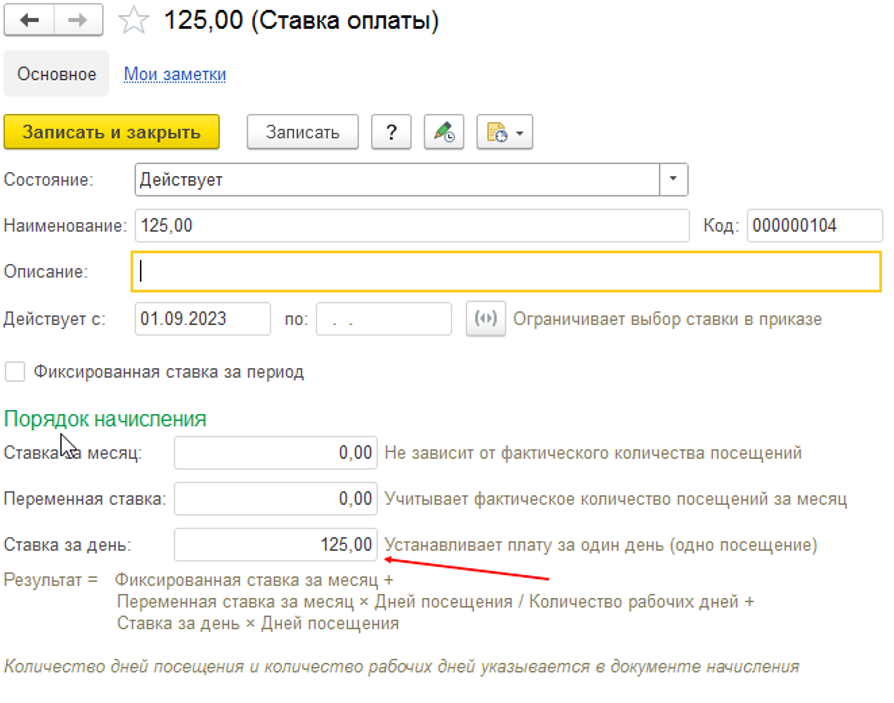Click the period-limit icon beside end date
Viewport: 894px width, 703px height.
pos(486,319)
